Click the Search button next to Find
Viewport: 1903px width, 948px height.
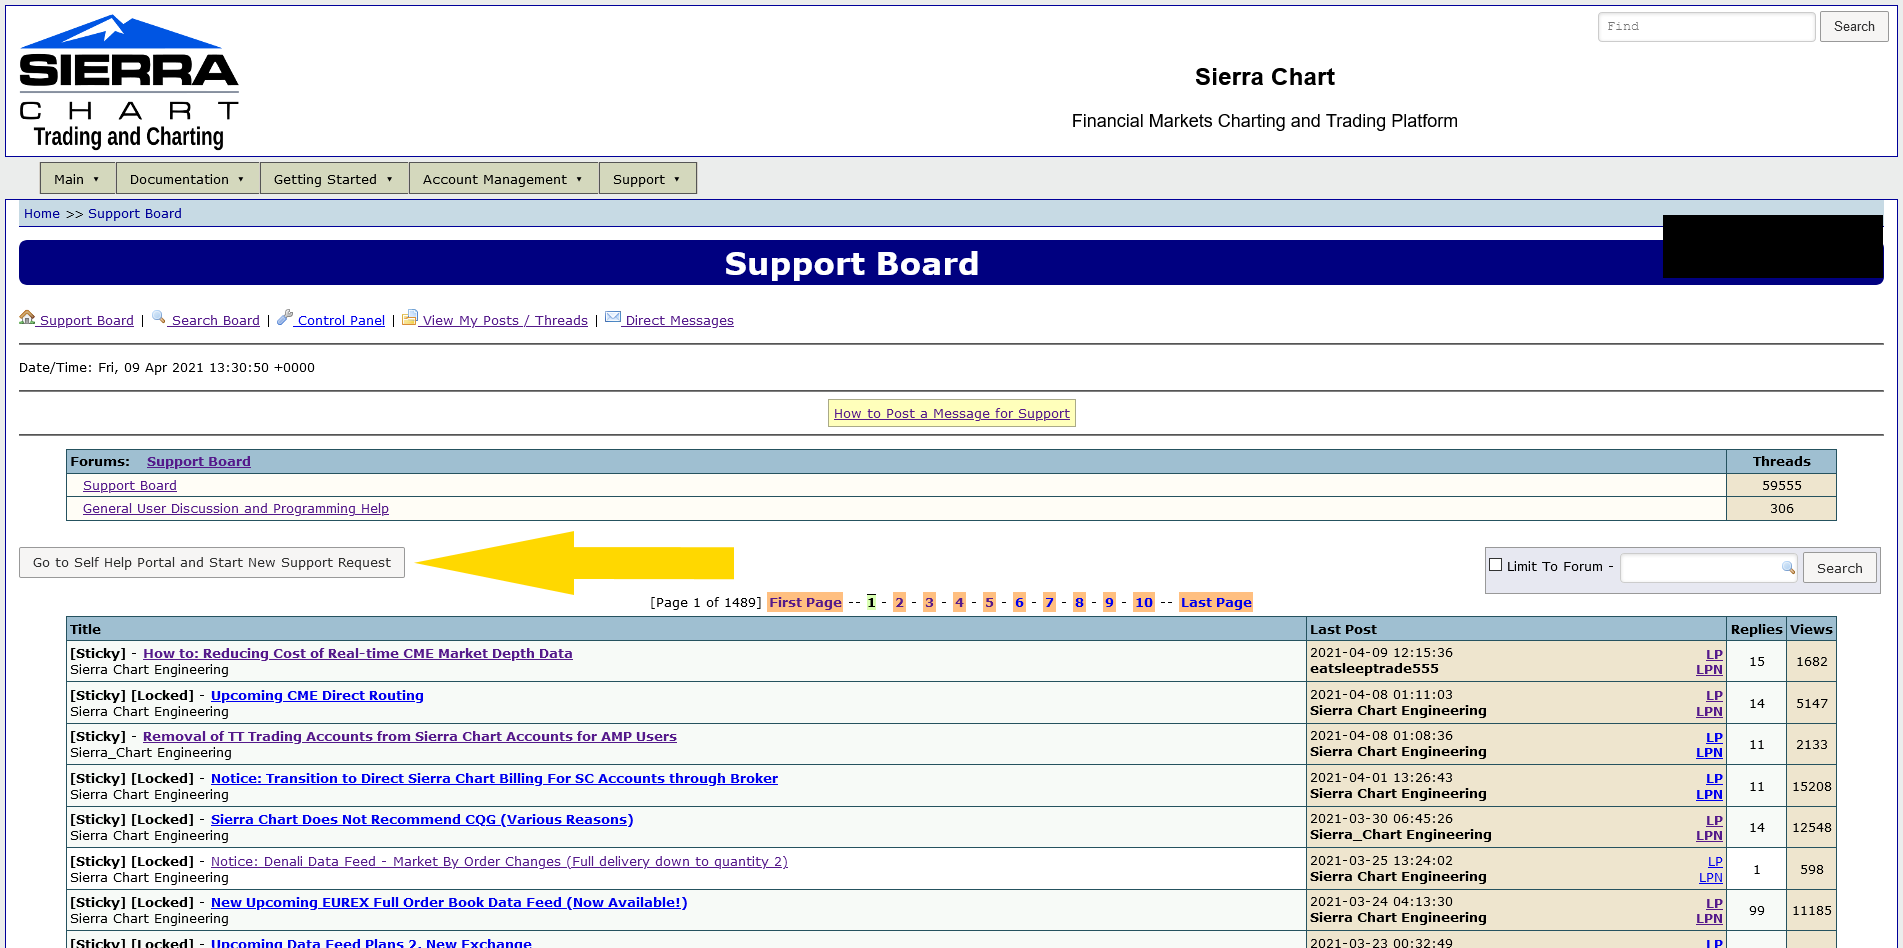(1854, 27)
